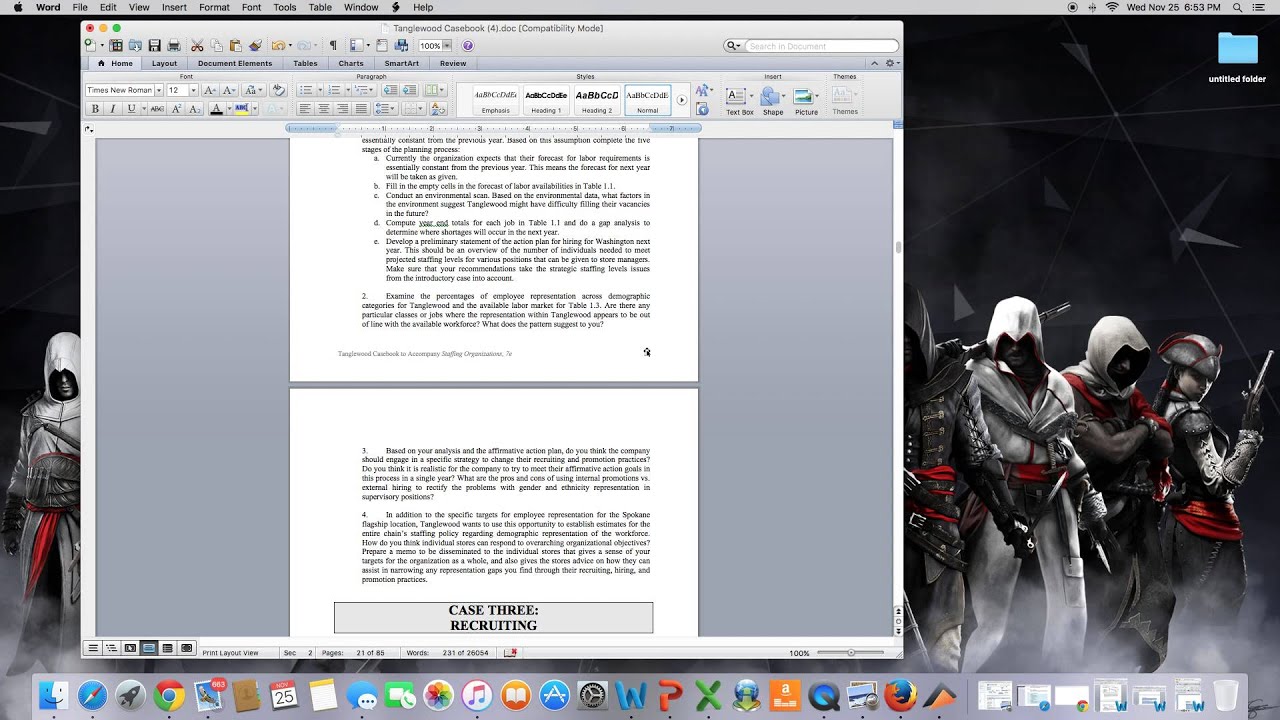Expand the bulleted list options arrow

(x=320, y=90)
